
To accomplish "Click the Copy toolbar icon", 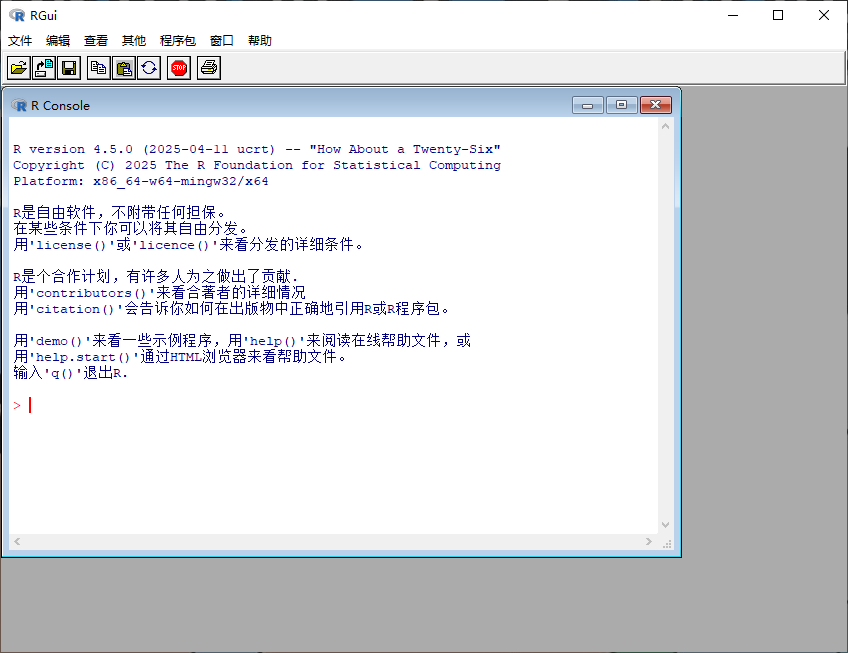I will tap(98, 68).
